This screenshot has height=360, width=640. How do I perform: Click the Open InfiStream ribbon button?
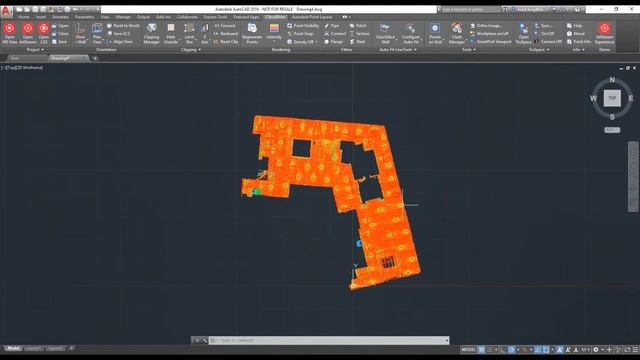pos(28,33)
